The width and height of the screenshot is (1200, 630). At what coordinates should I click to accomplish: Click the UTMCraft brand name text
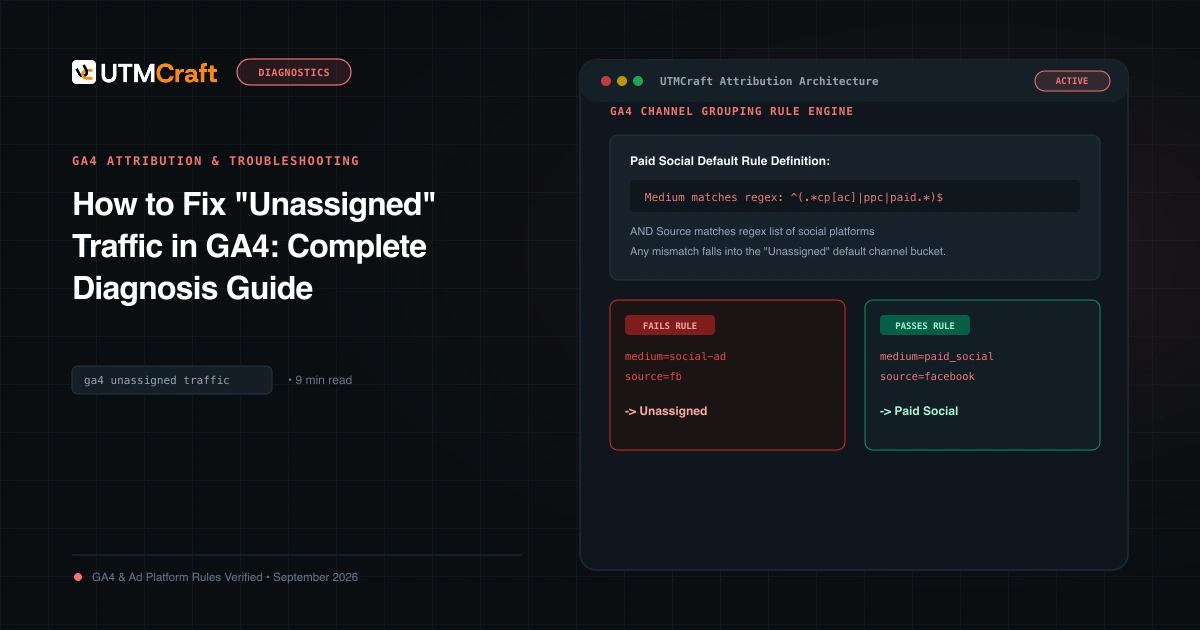click(159, 73)
